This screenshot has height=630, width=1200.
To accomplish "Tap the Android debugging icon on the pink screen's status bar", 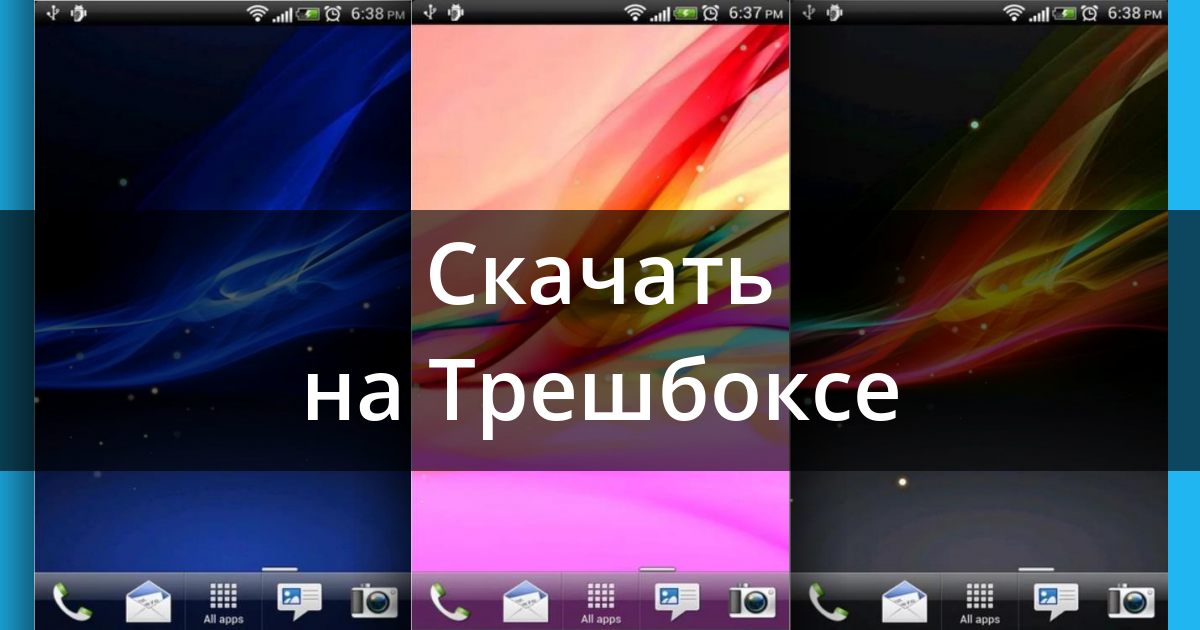I will click(x=456, y=12).
